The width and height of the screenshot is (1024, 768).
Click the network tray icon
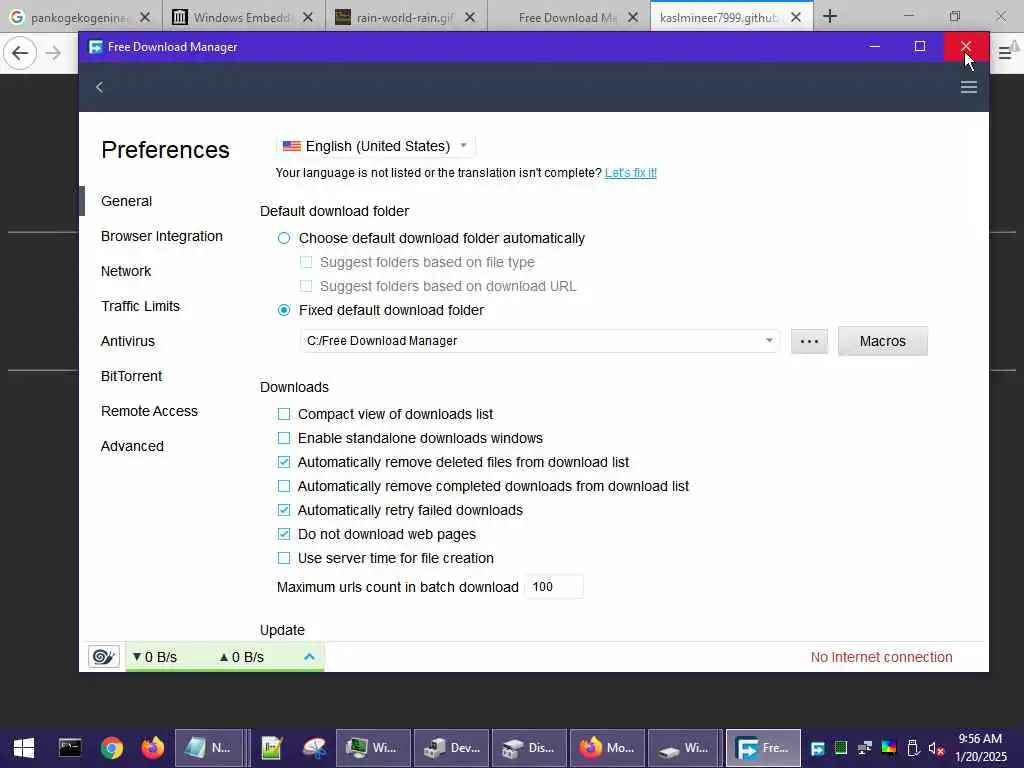[x=864, y=748]
